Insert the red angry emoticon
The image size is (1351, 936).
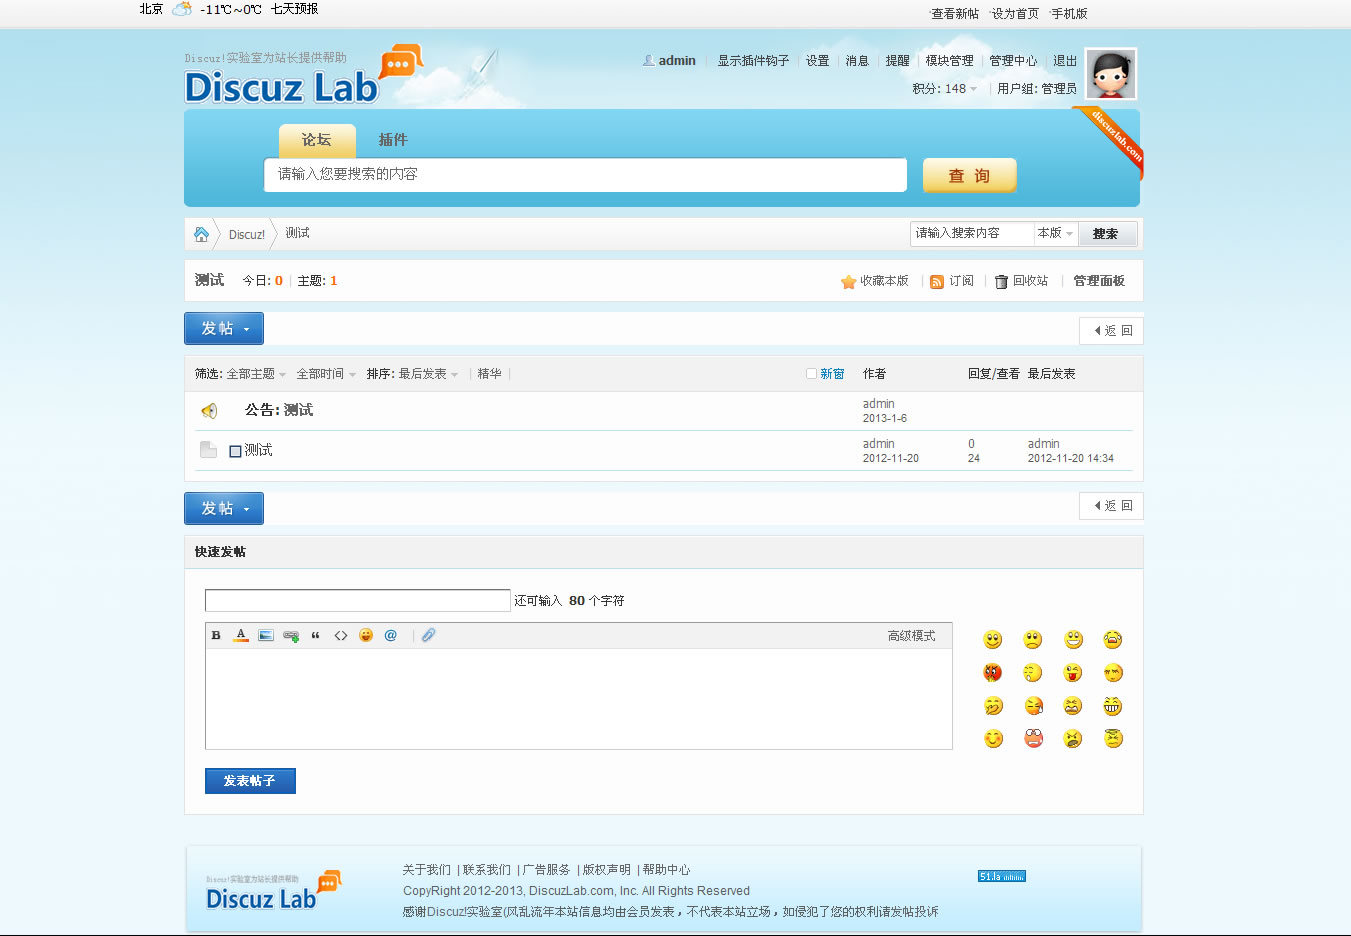pyautogui.click(x=993, y=673)
